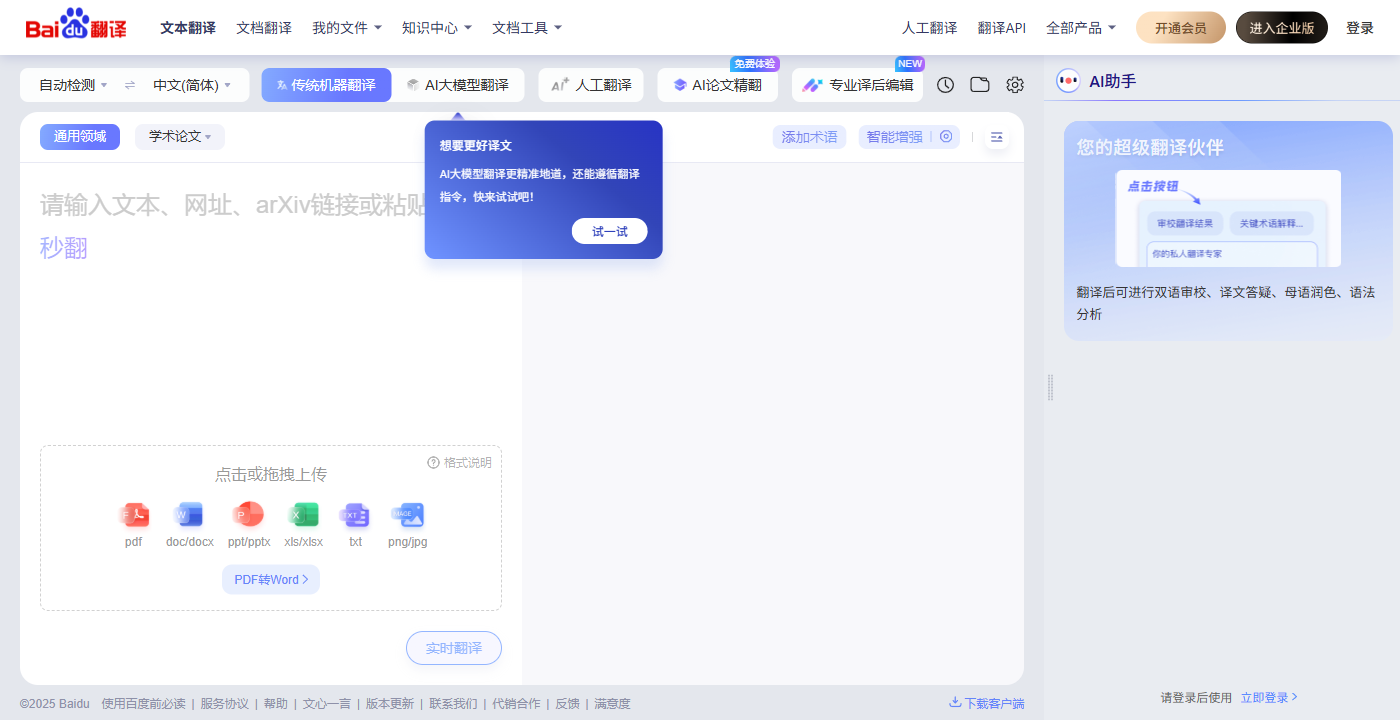Select the 通用领域 general domain option
Image resolution: width=1400 pixels, height=720 pixels.
tap(80, 137)
